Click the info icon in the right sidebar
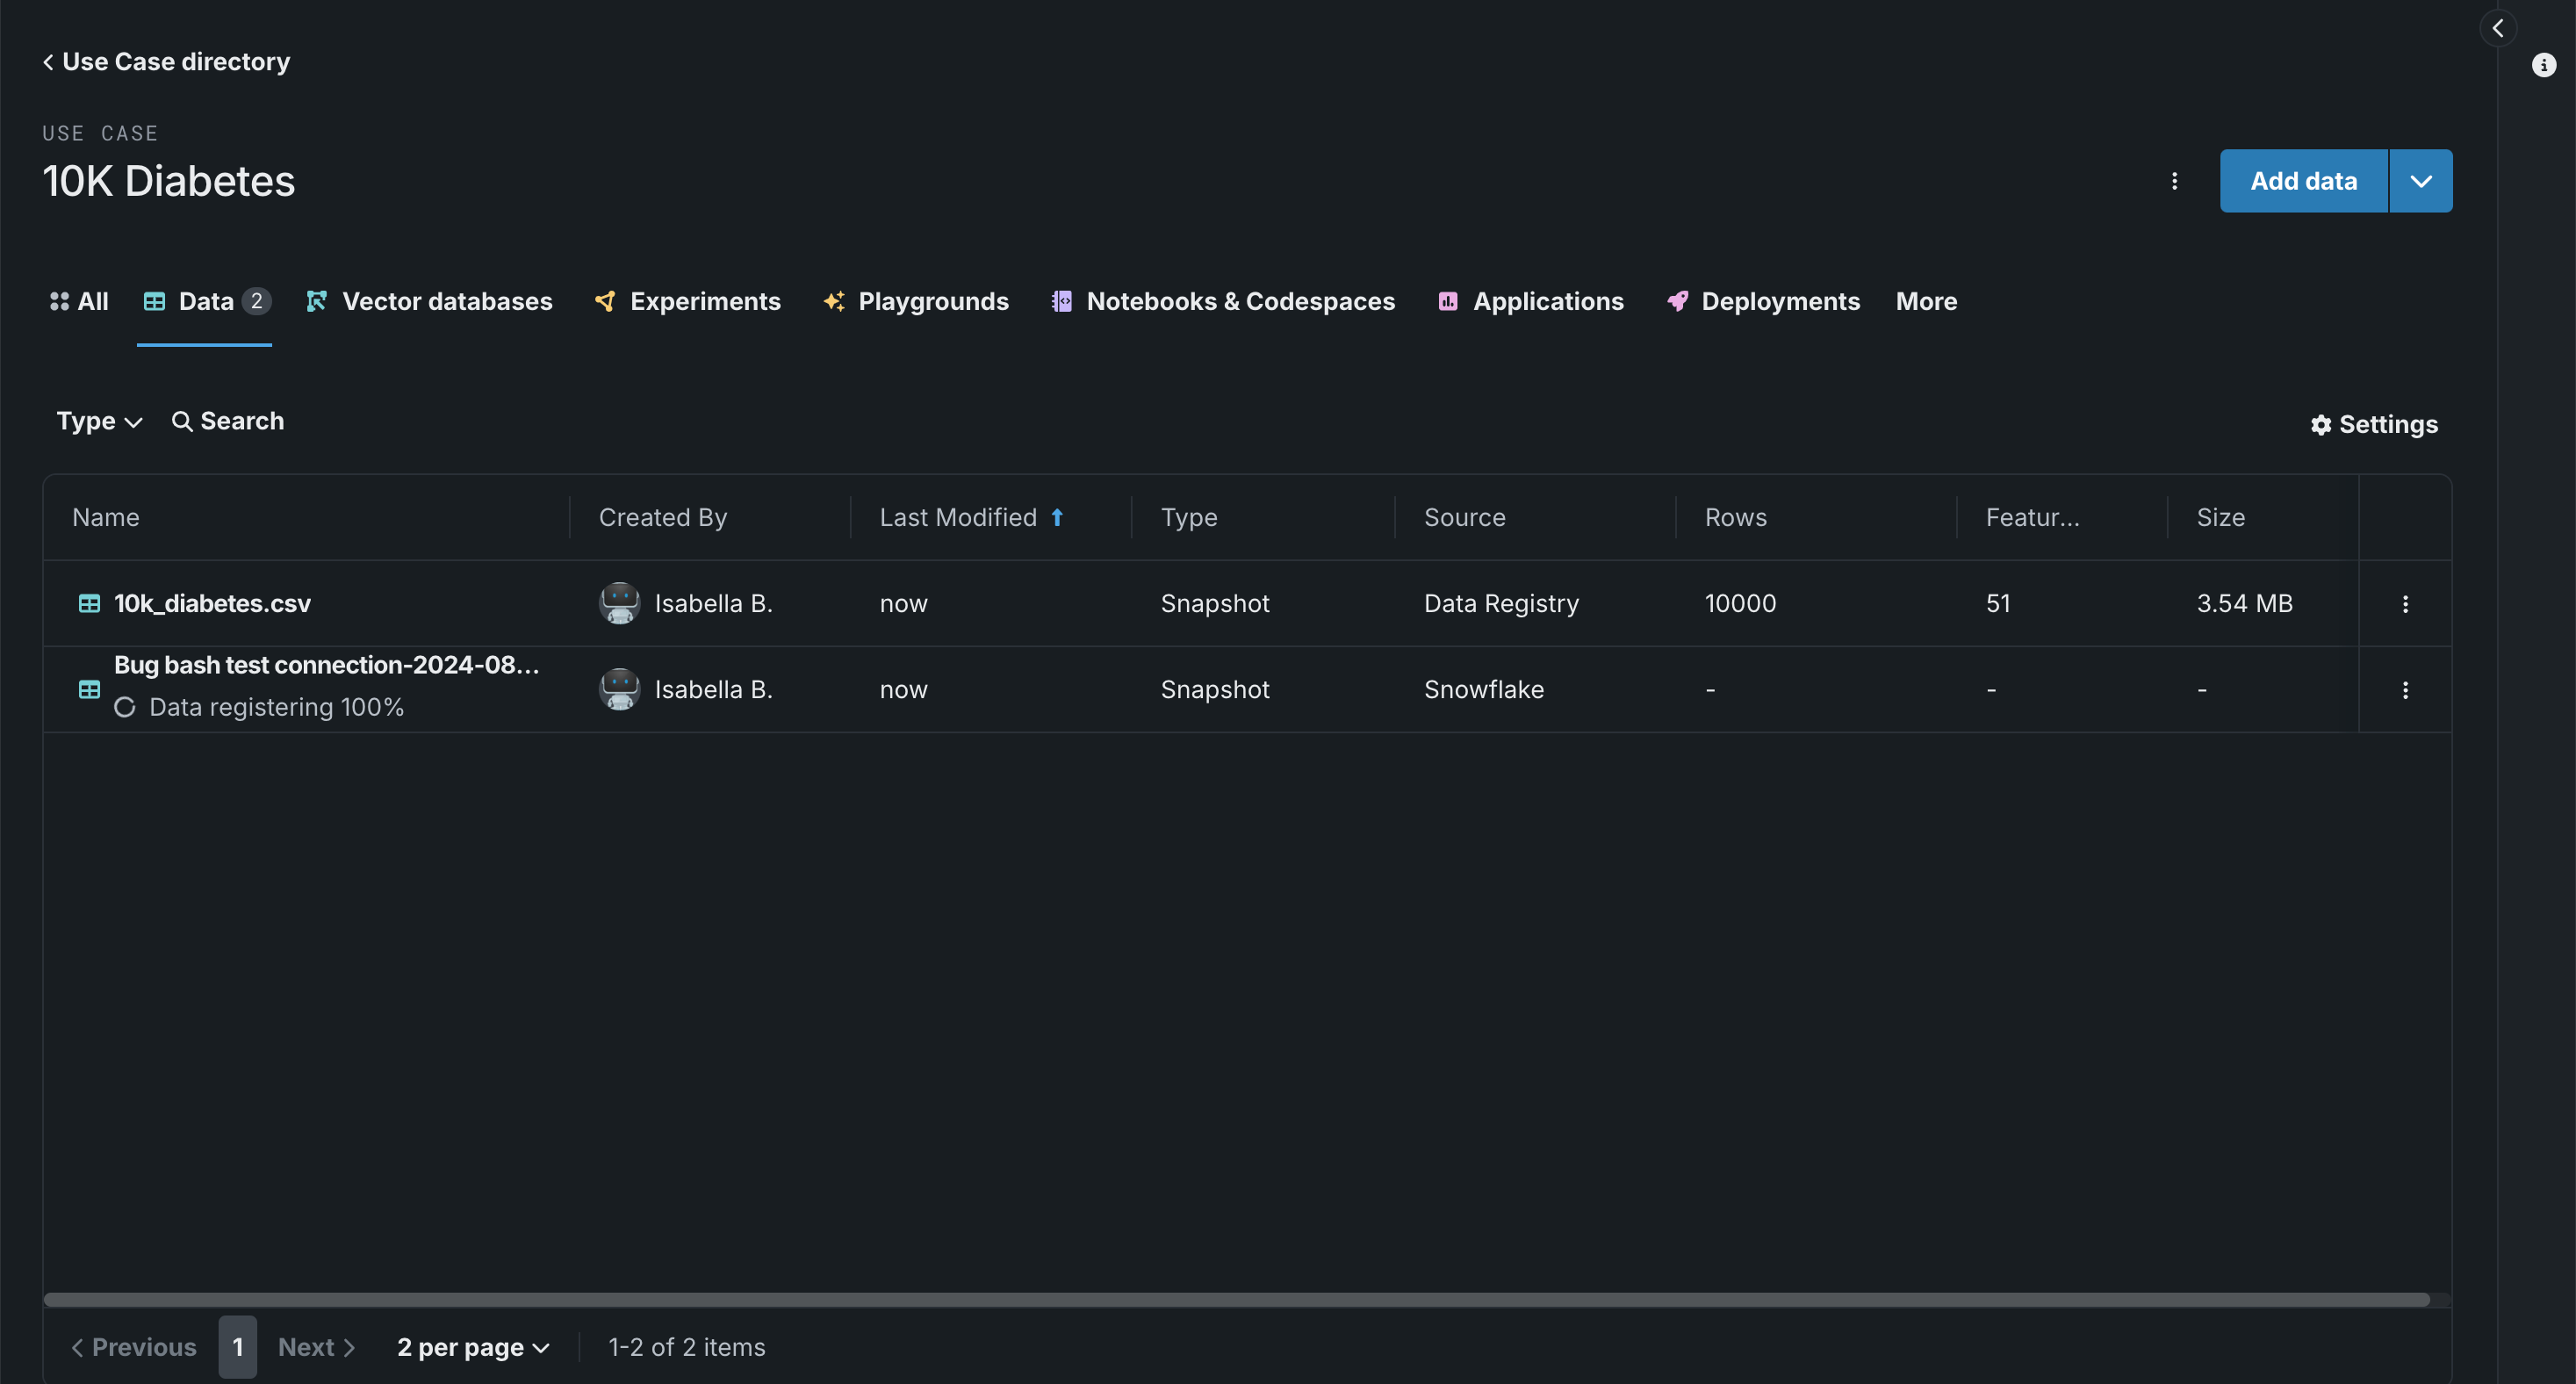Viewport: 2576px width, 1384px height. point(2543,66)
